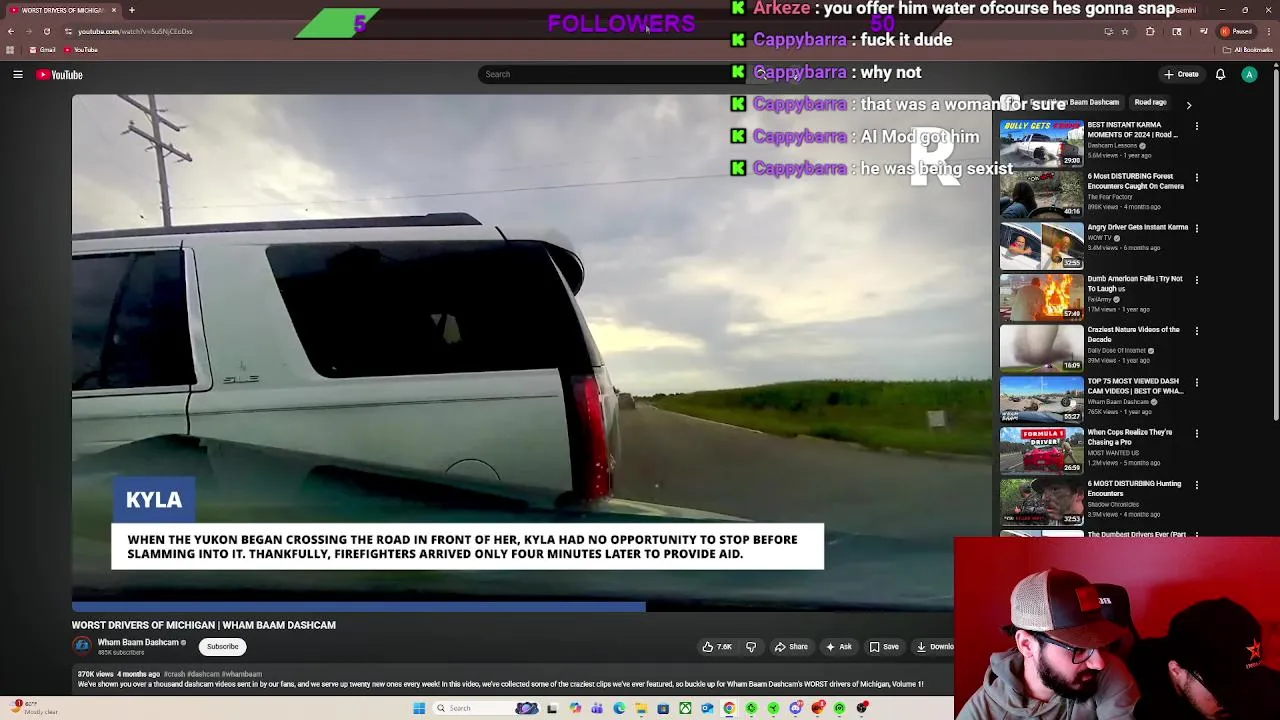Open the Chrome three-dot menu

coord(1269,31)
